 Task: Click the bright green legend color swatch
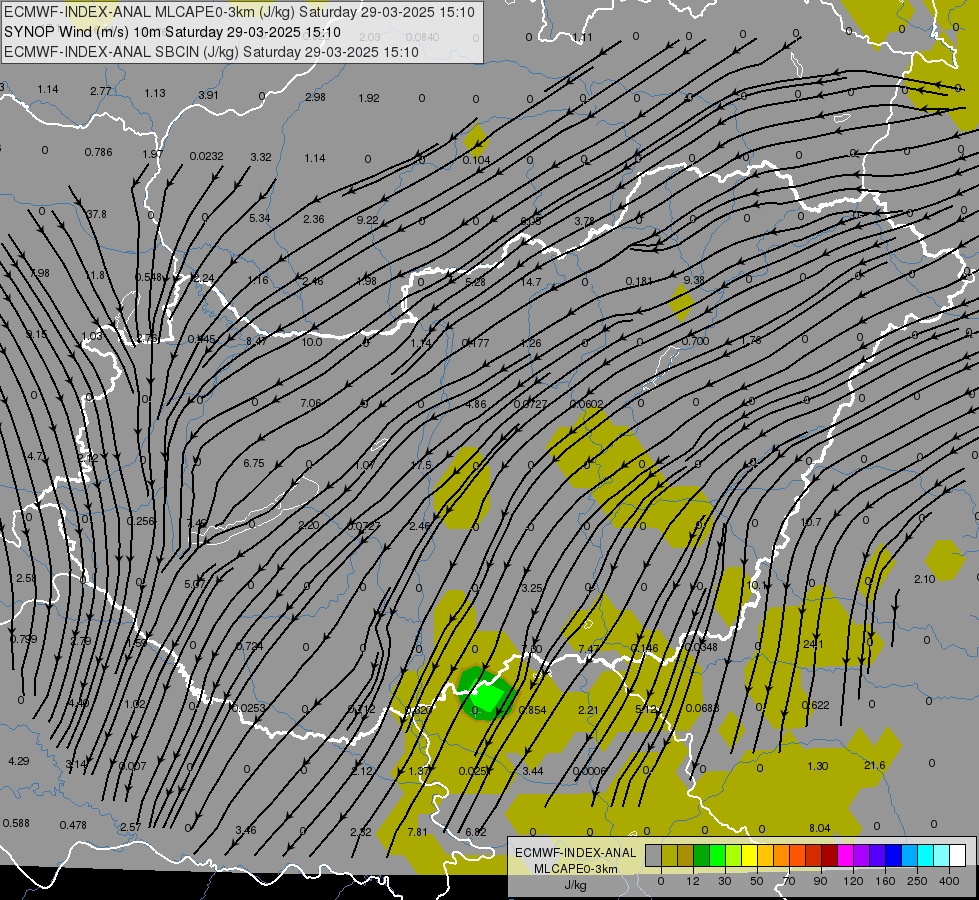[718, 855]
